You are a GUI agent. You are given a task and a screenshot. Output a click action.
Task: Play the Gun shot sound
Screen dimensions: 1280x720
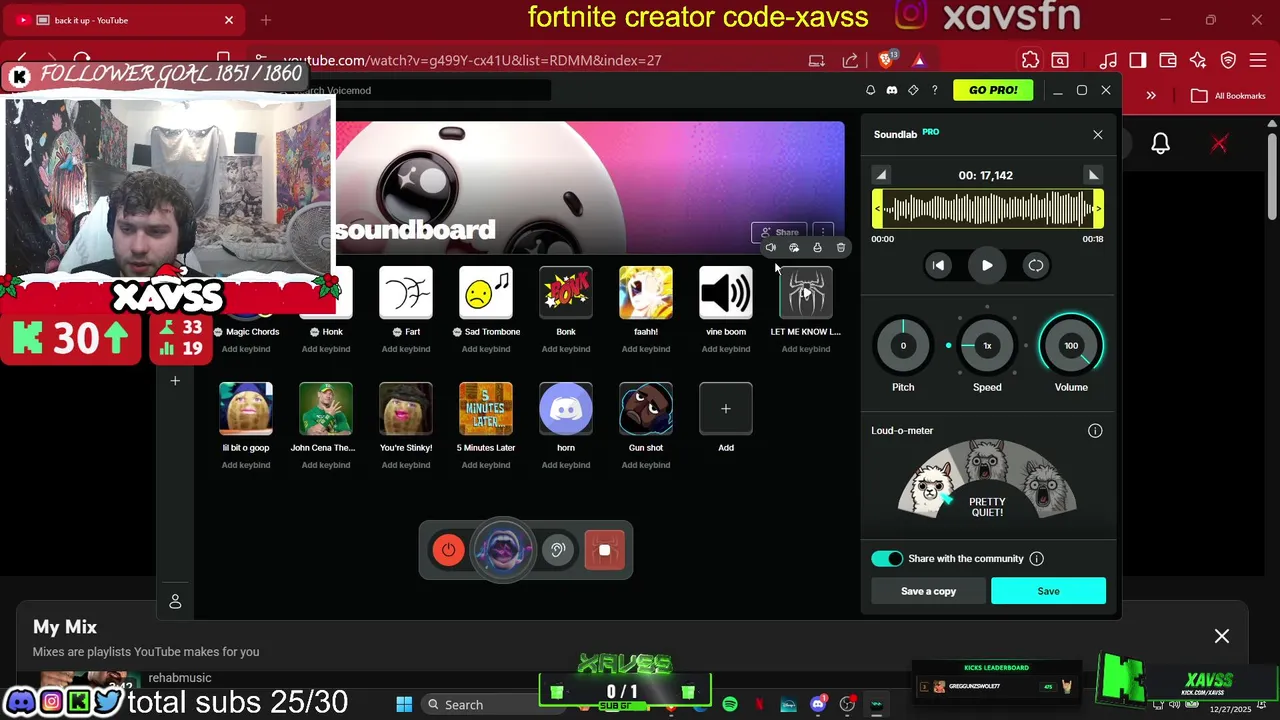(x=646, y=409)
